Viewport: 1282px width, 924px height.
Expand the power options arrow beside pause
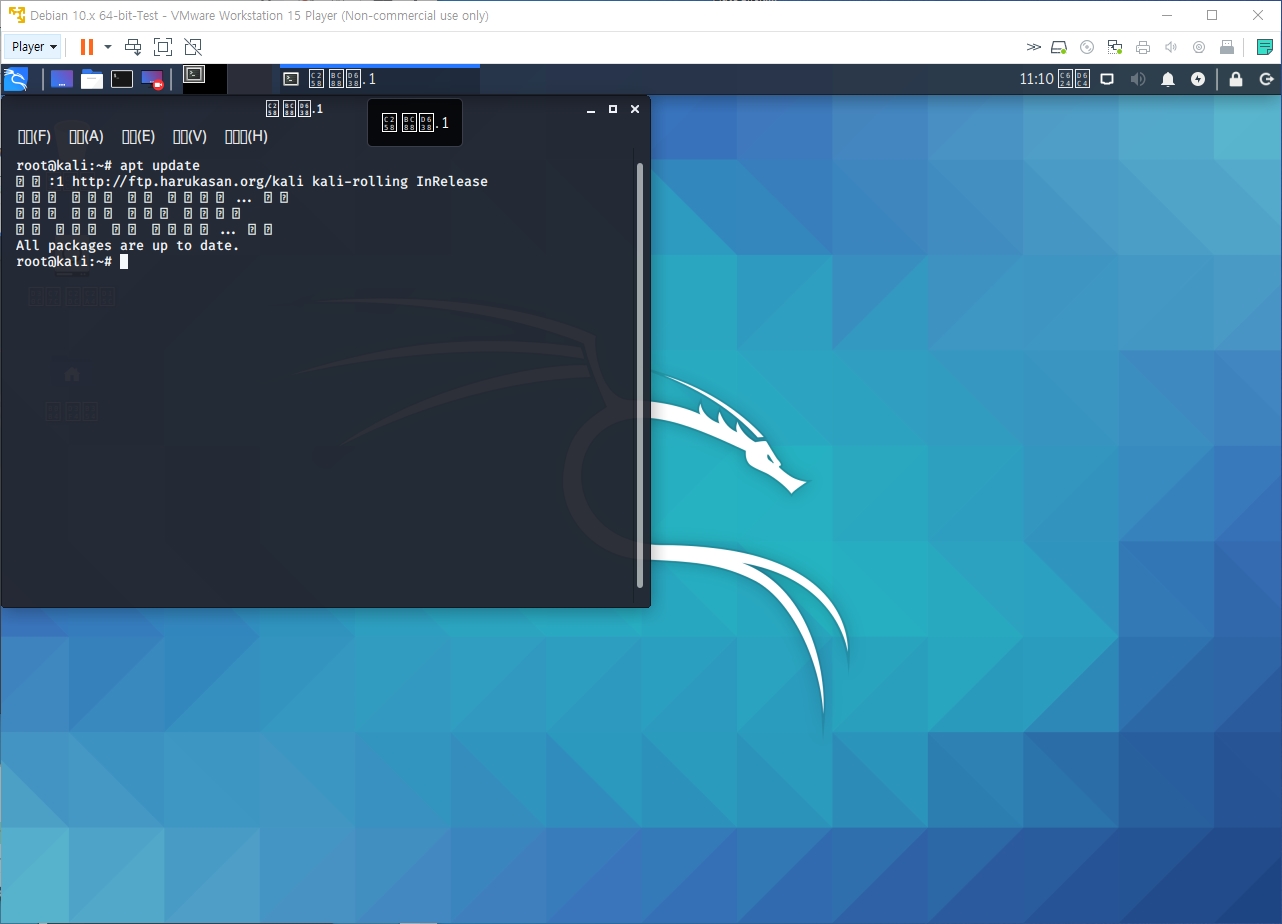[x=108, y=46]
